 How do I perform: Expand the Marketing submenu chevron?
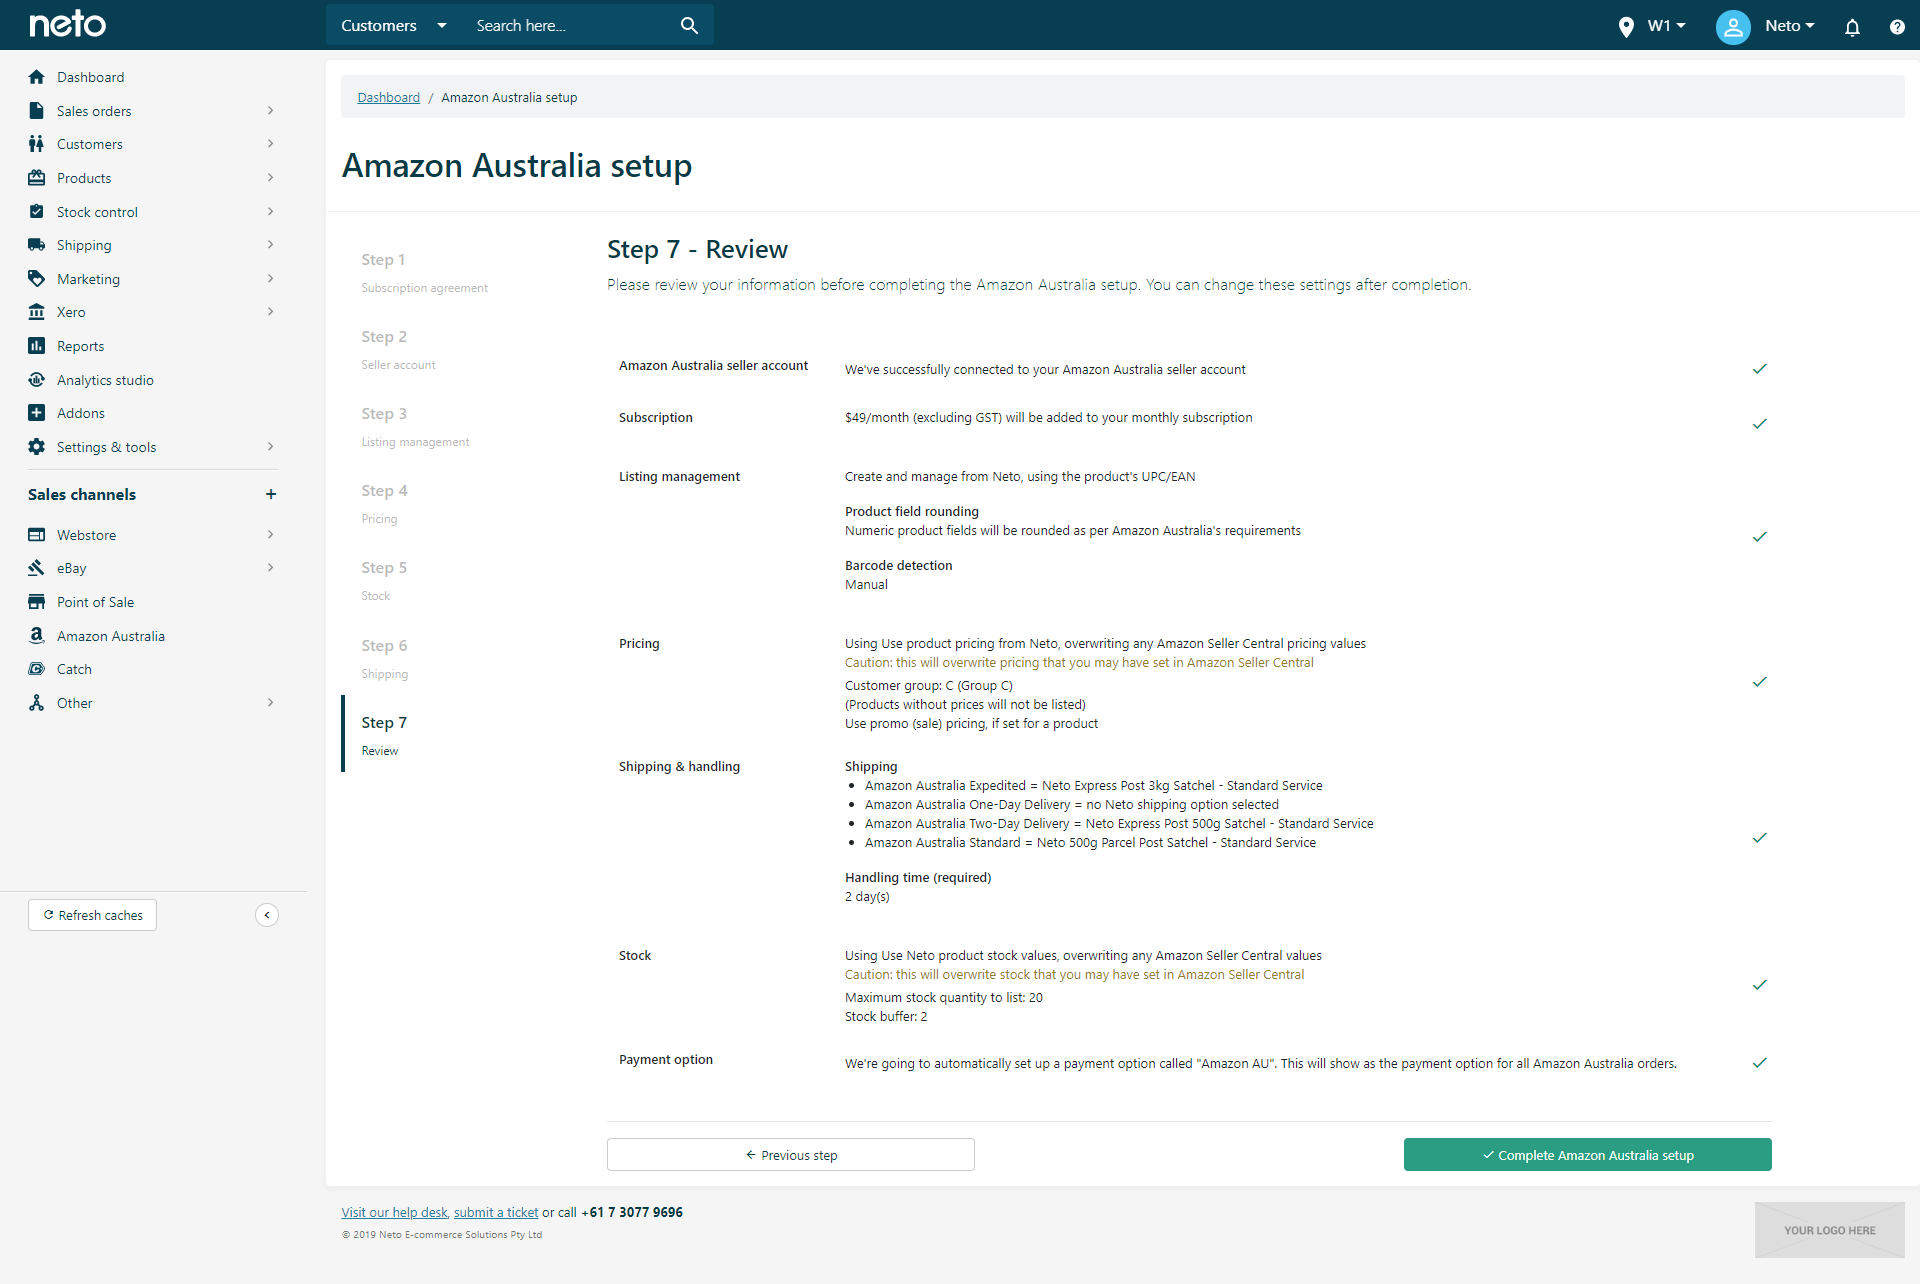(271, 279)
